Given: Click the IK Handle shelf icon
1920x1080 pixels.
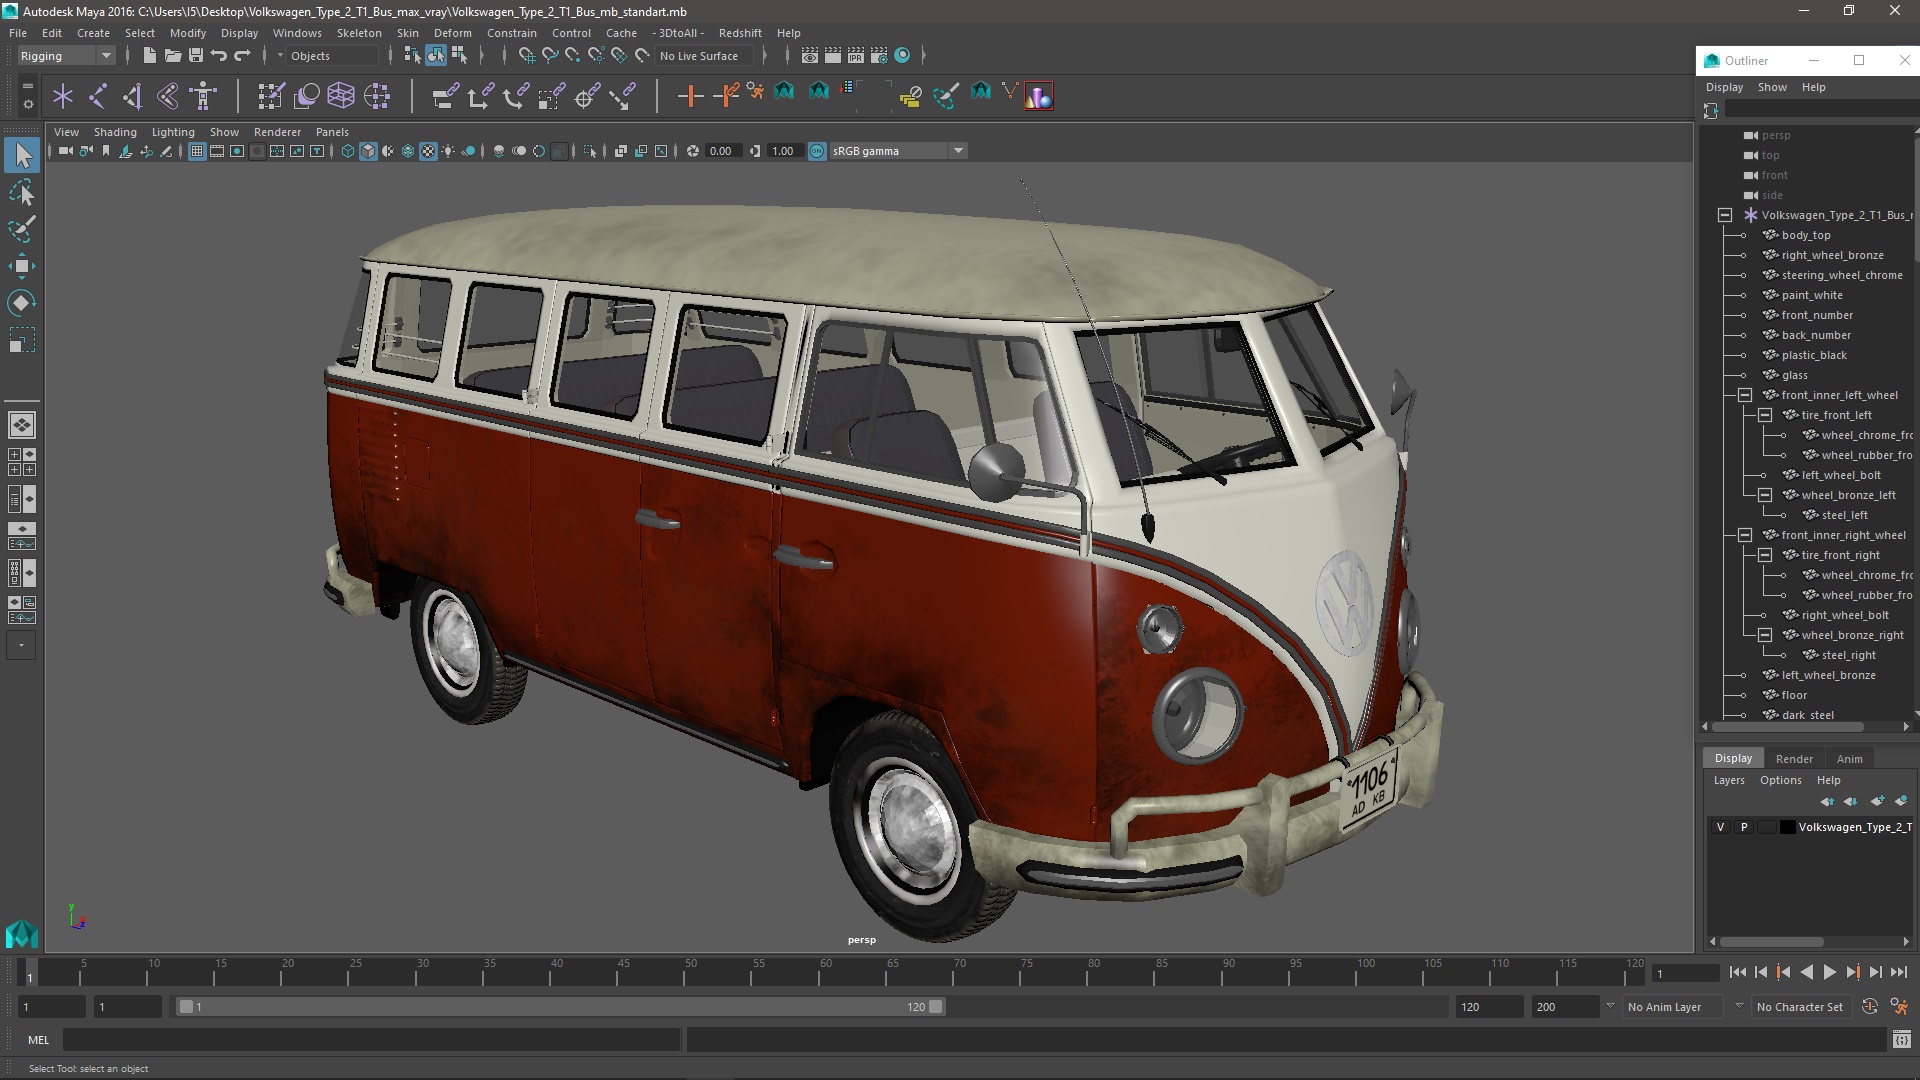Looking at the screenshot, I should pos(133,96).
